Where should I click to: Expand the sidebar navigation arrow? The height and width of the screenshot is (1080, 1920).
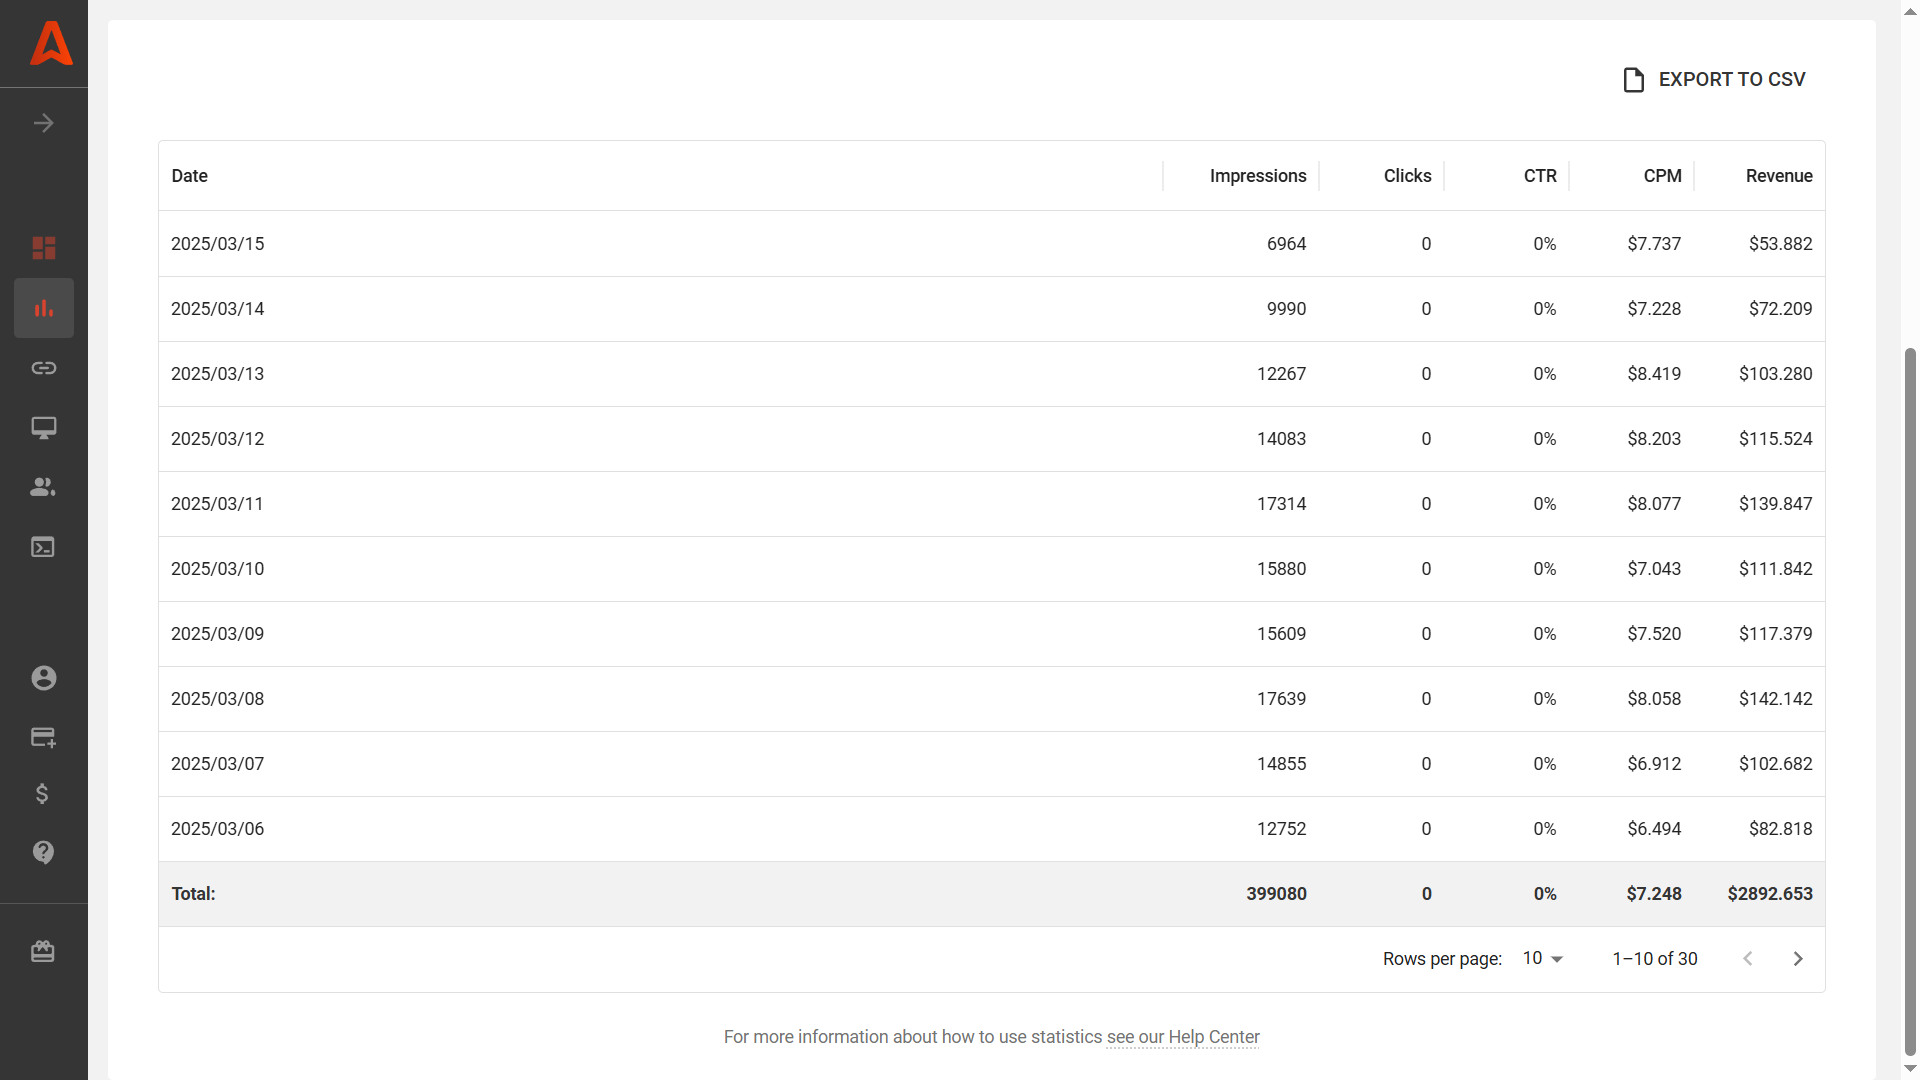click(44, 123)
